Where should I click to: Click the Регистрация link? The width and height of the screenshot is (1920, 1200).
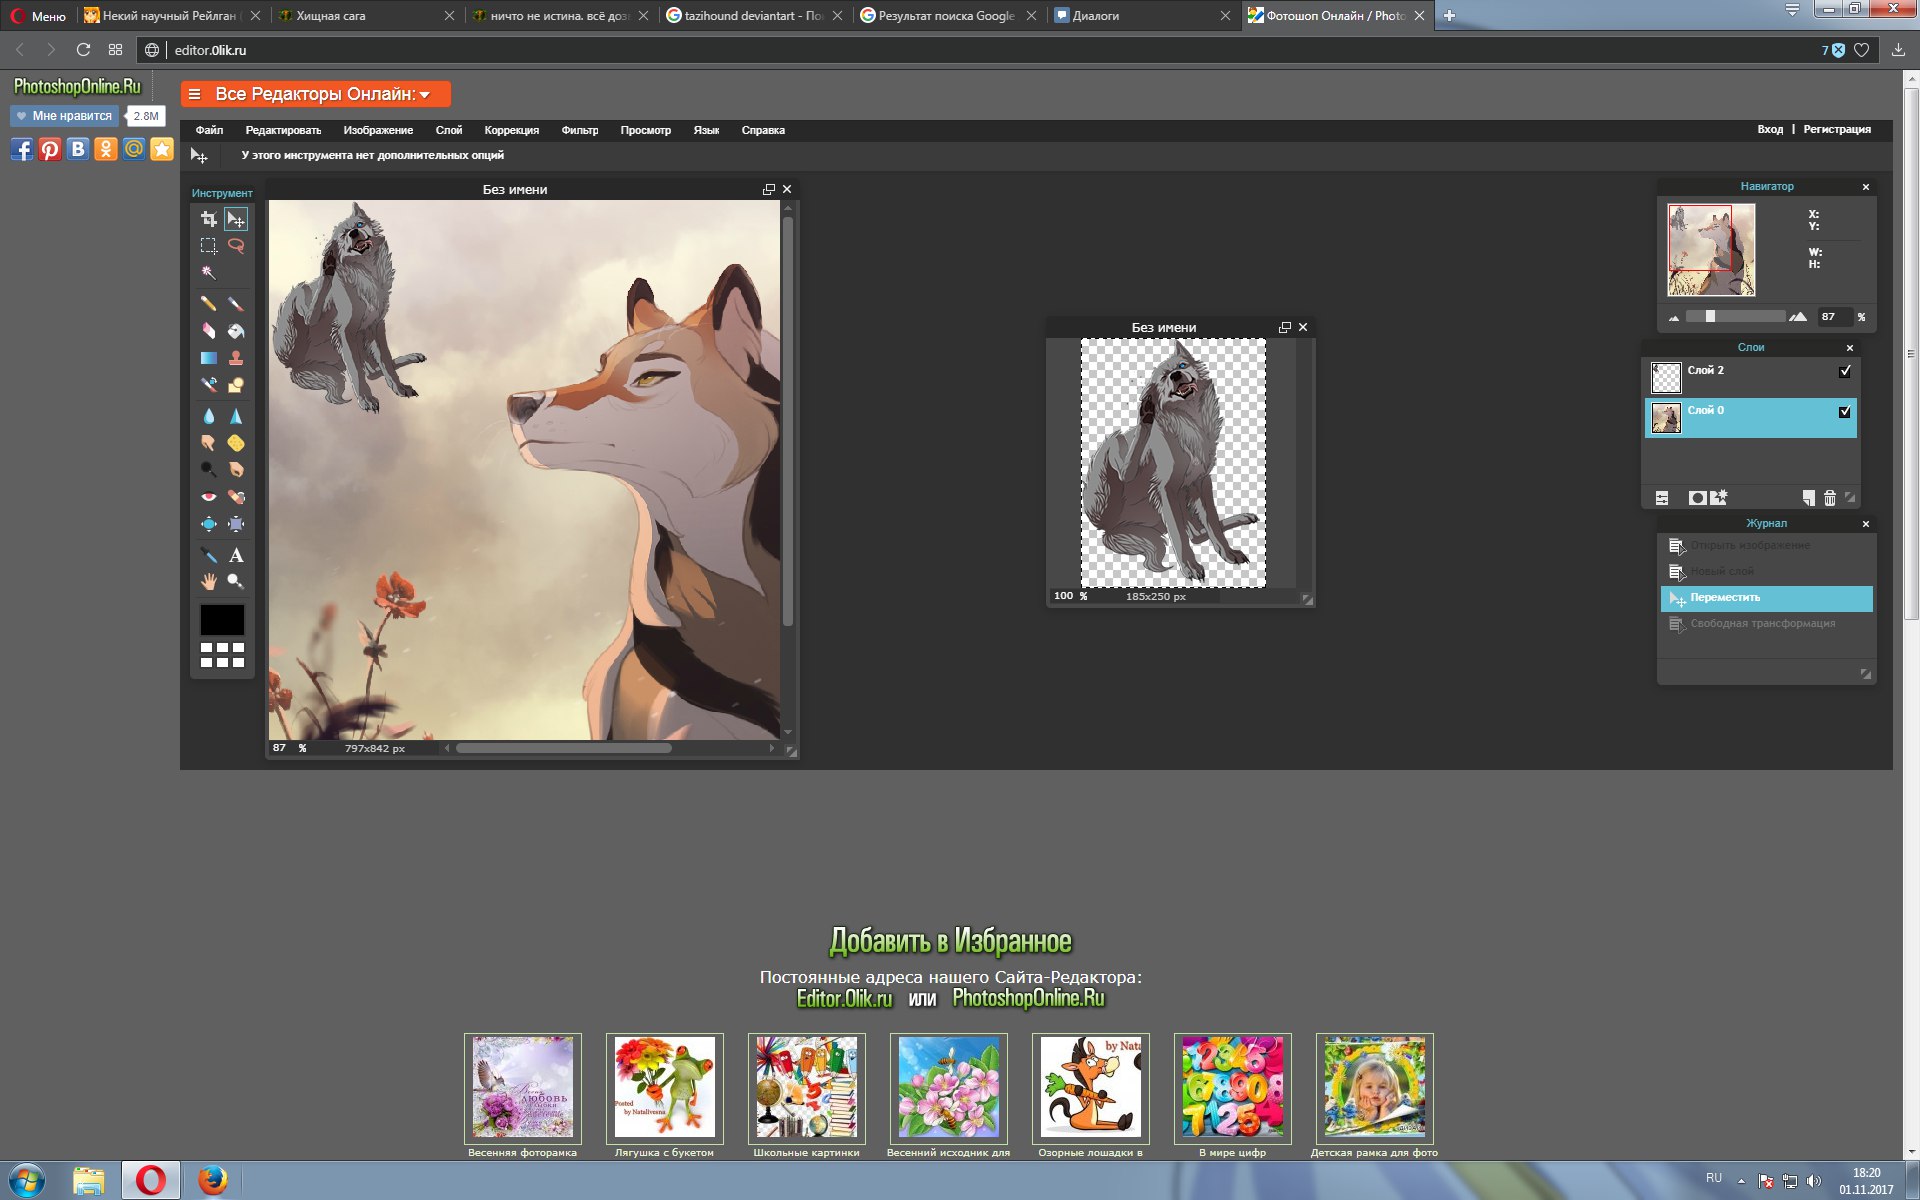click(x=1837, y=129)
